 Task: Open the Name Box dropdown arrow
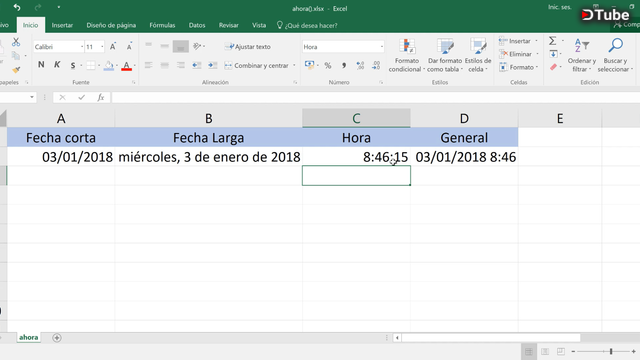click(x=31, y=97)
